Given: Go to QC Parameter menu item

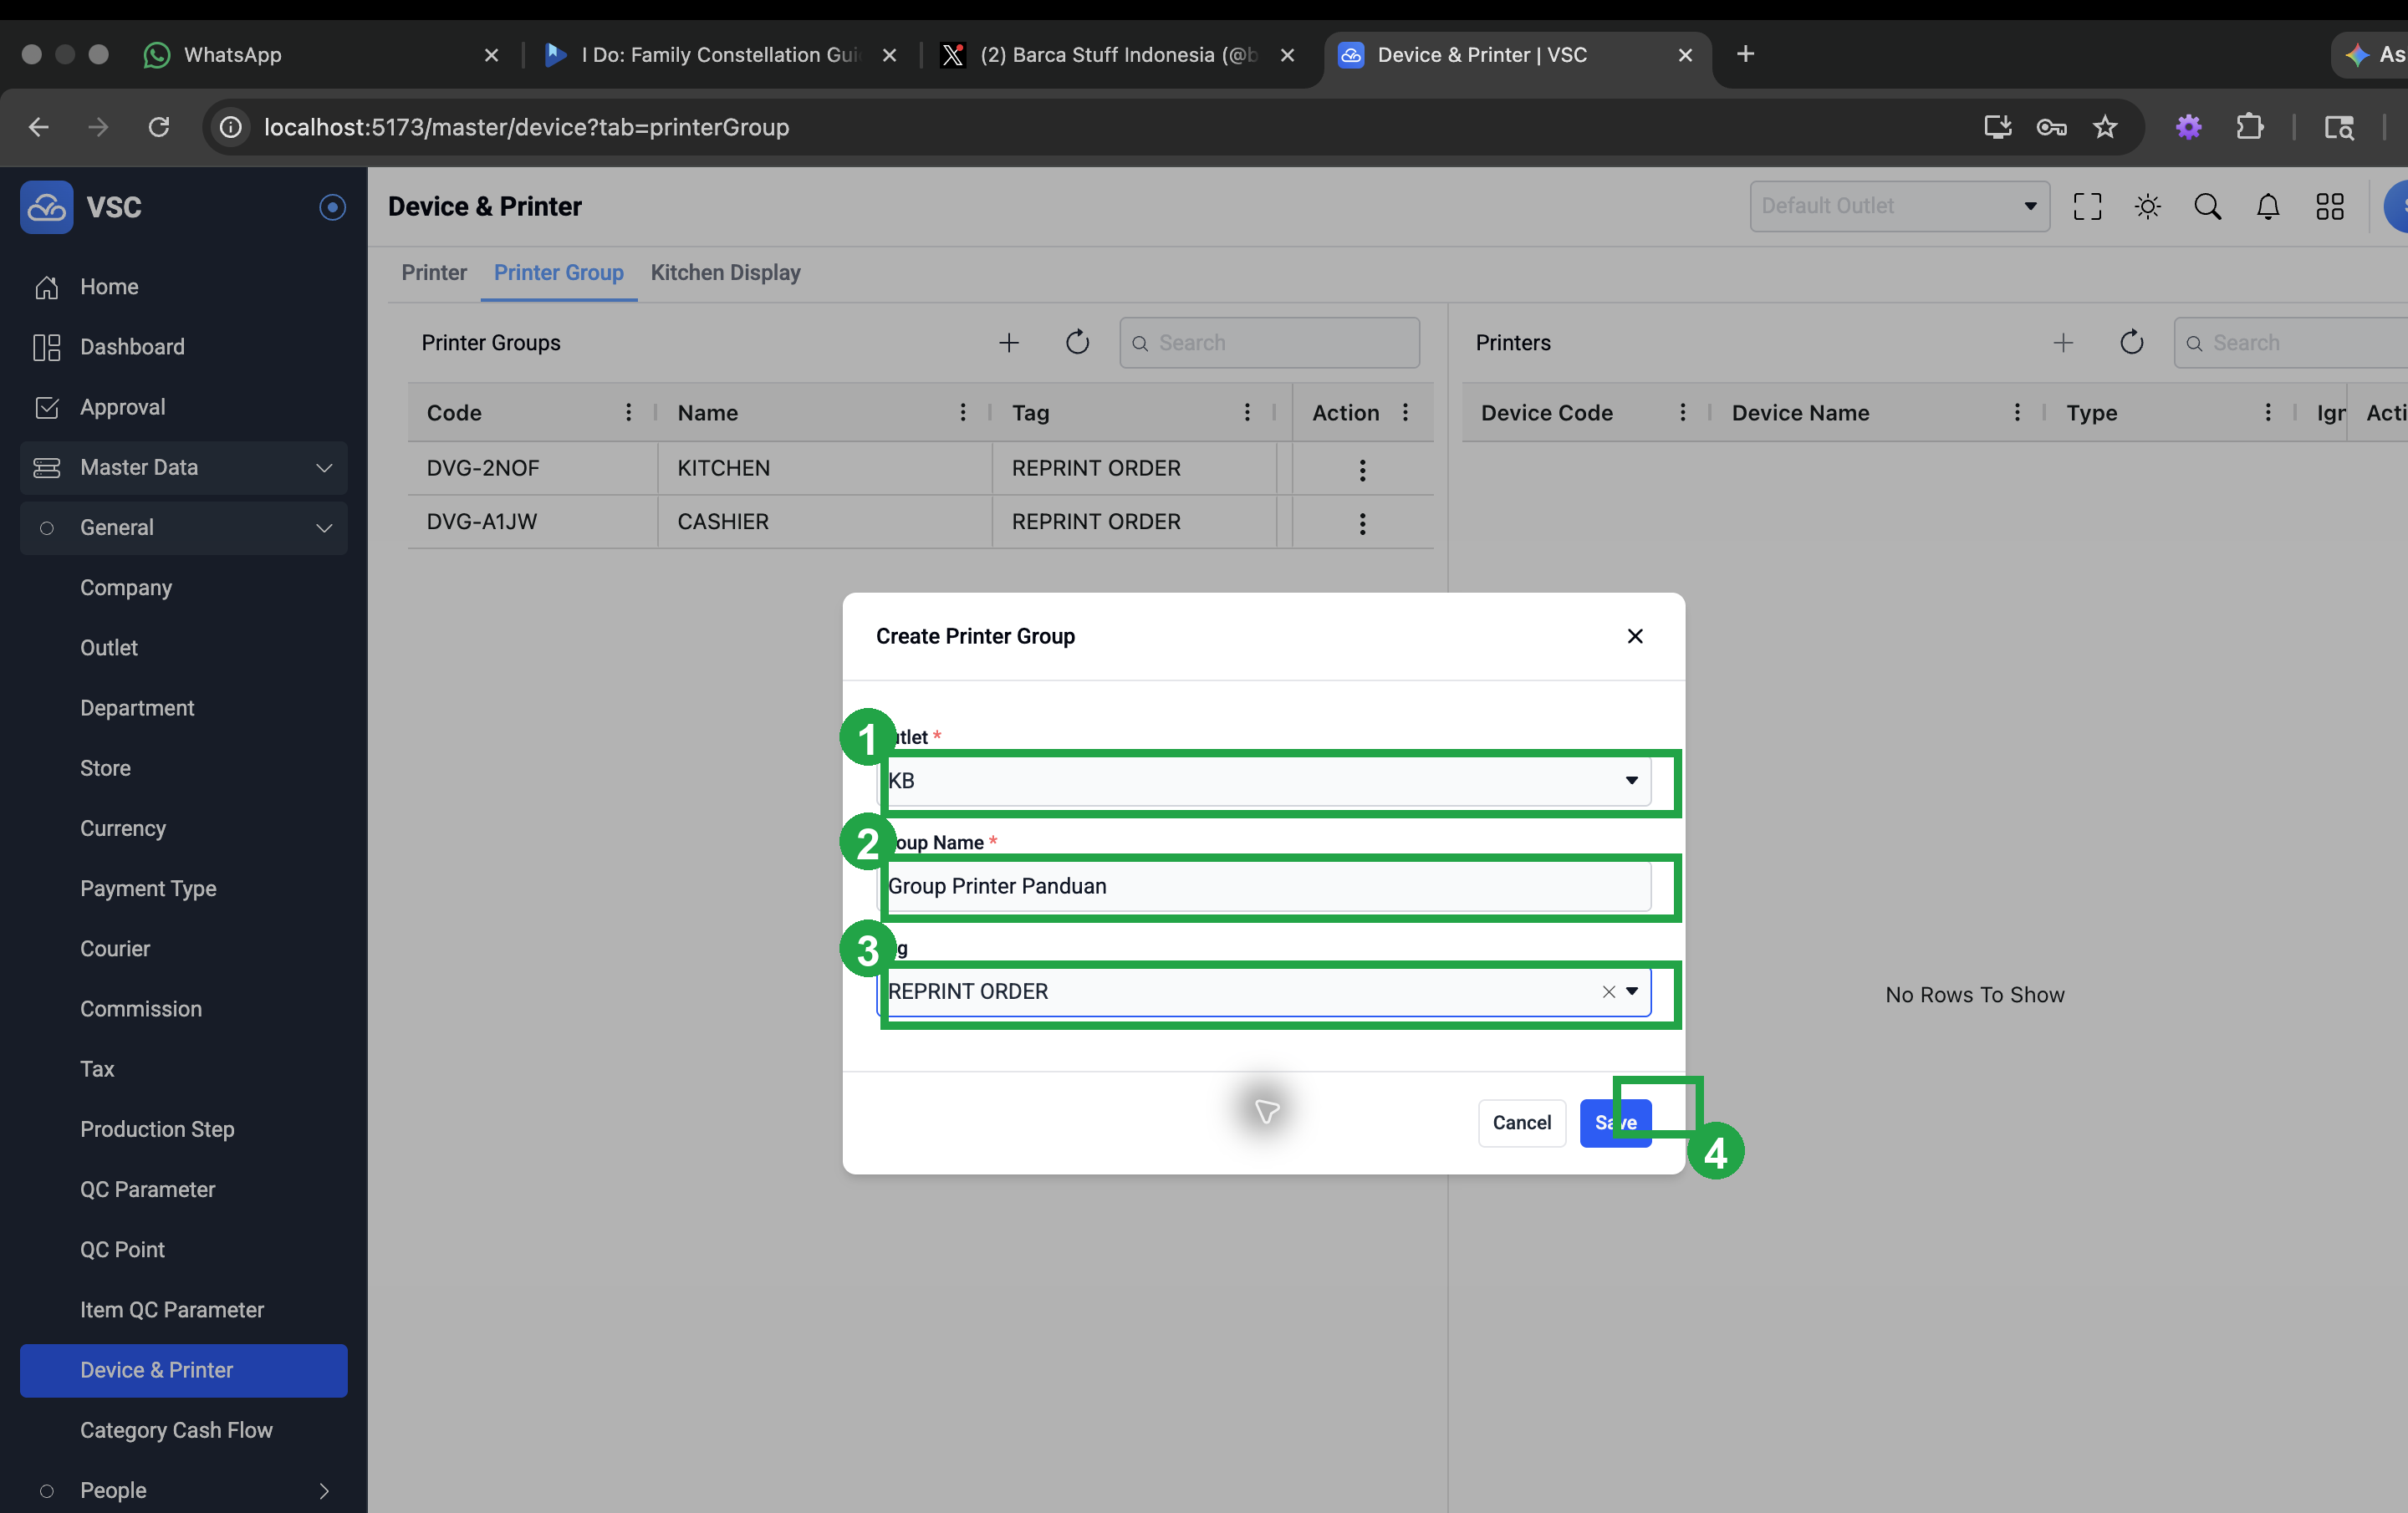Looking at the screenshot, I should point(148,1189).
